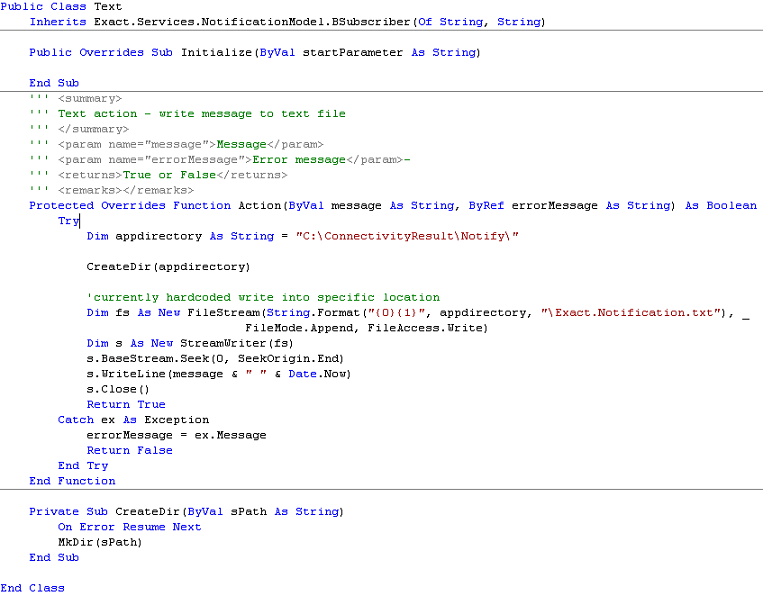Click the 'Return True' statement
The image size is (763, 596).
pyautogui.click(x=126, y=405)
